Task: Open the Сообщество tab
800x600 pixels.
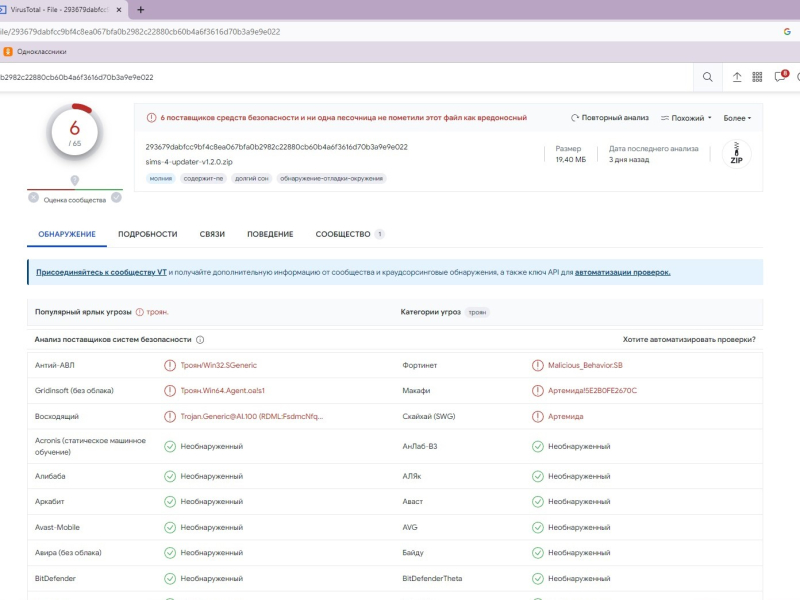Action: click(343, 234)
